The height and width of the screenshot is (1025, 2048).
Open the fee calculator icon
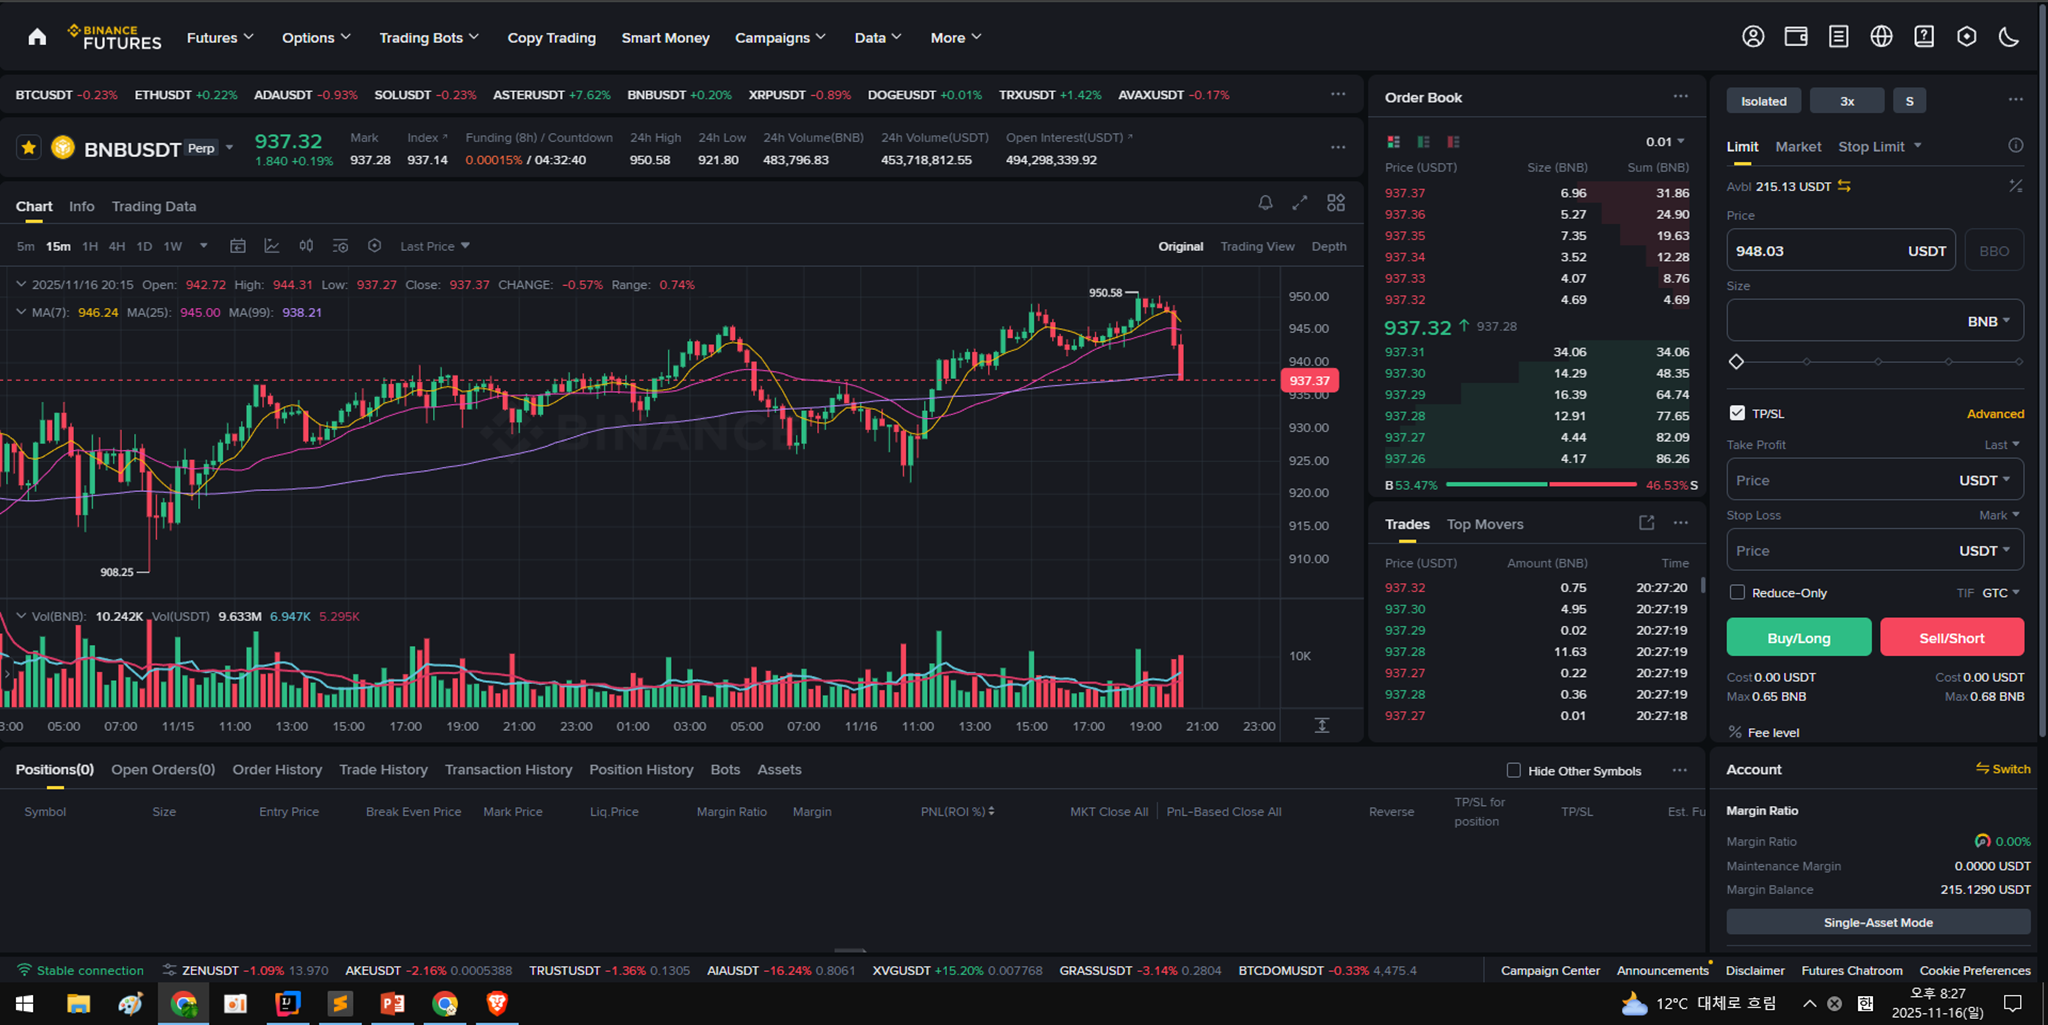coord(2016,186)
